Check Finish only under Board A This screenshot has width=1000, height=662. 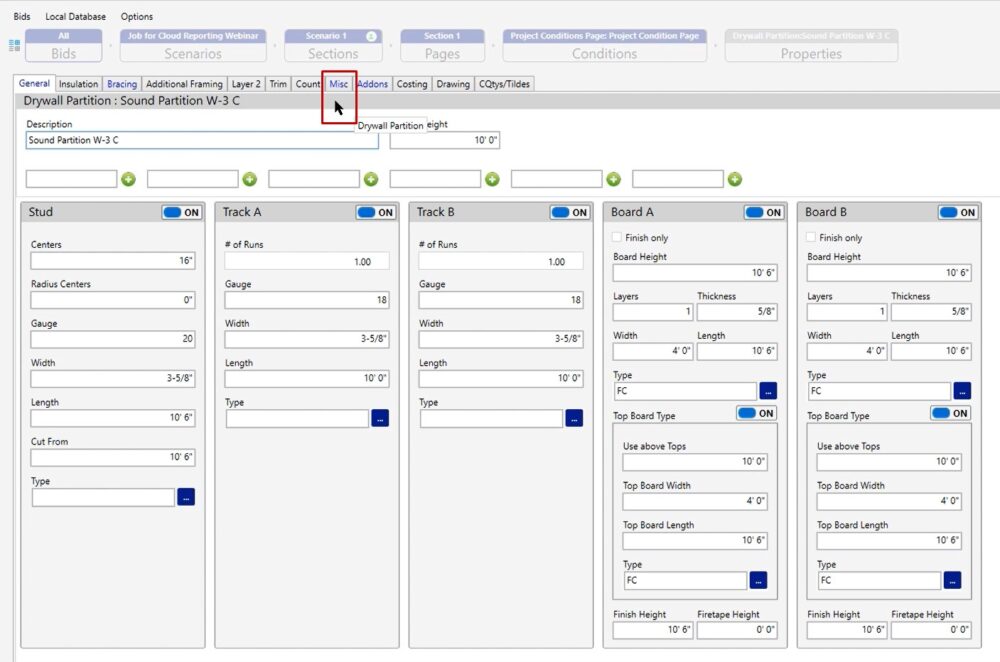pos(617,238)
